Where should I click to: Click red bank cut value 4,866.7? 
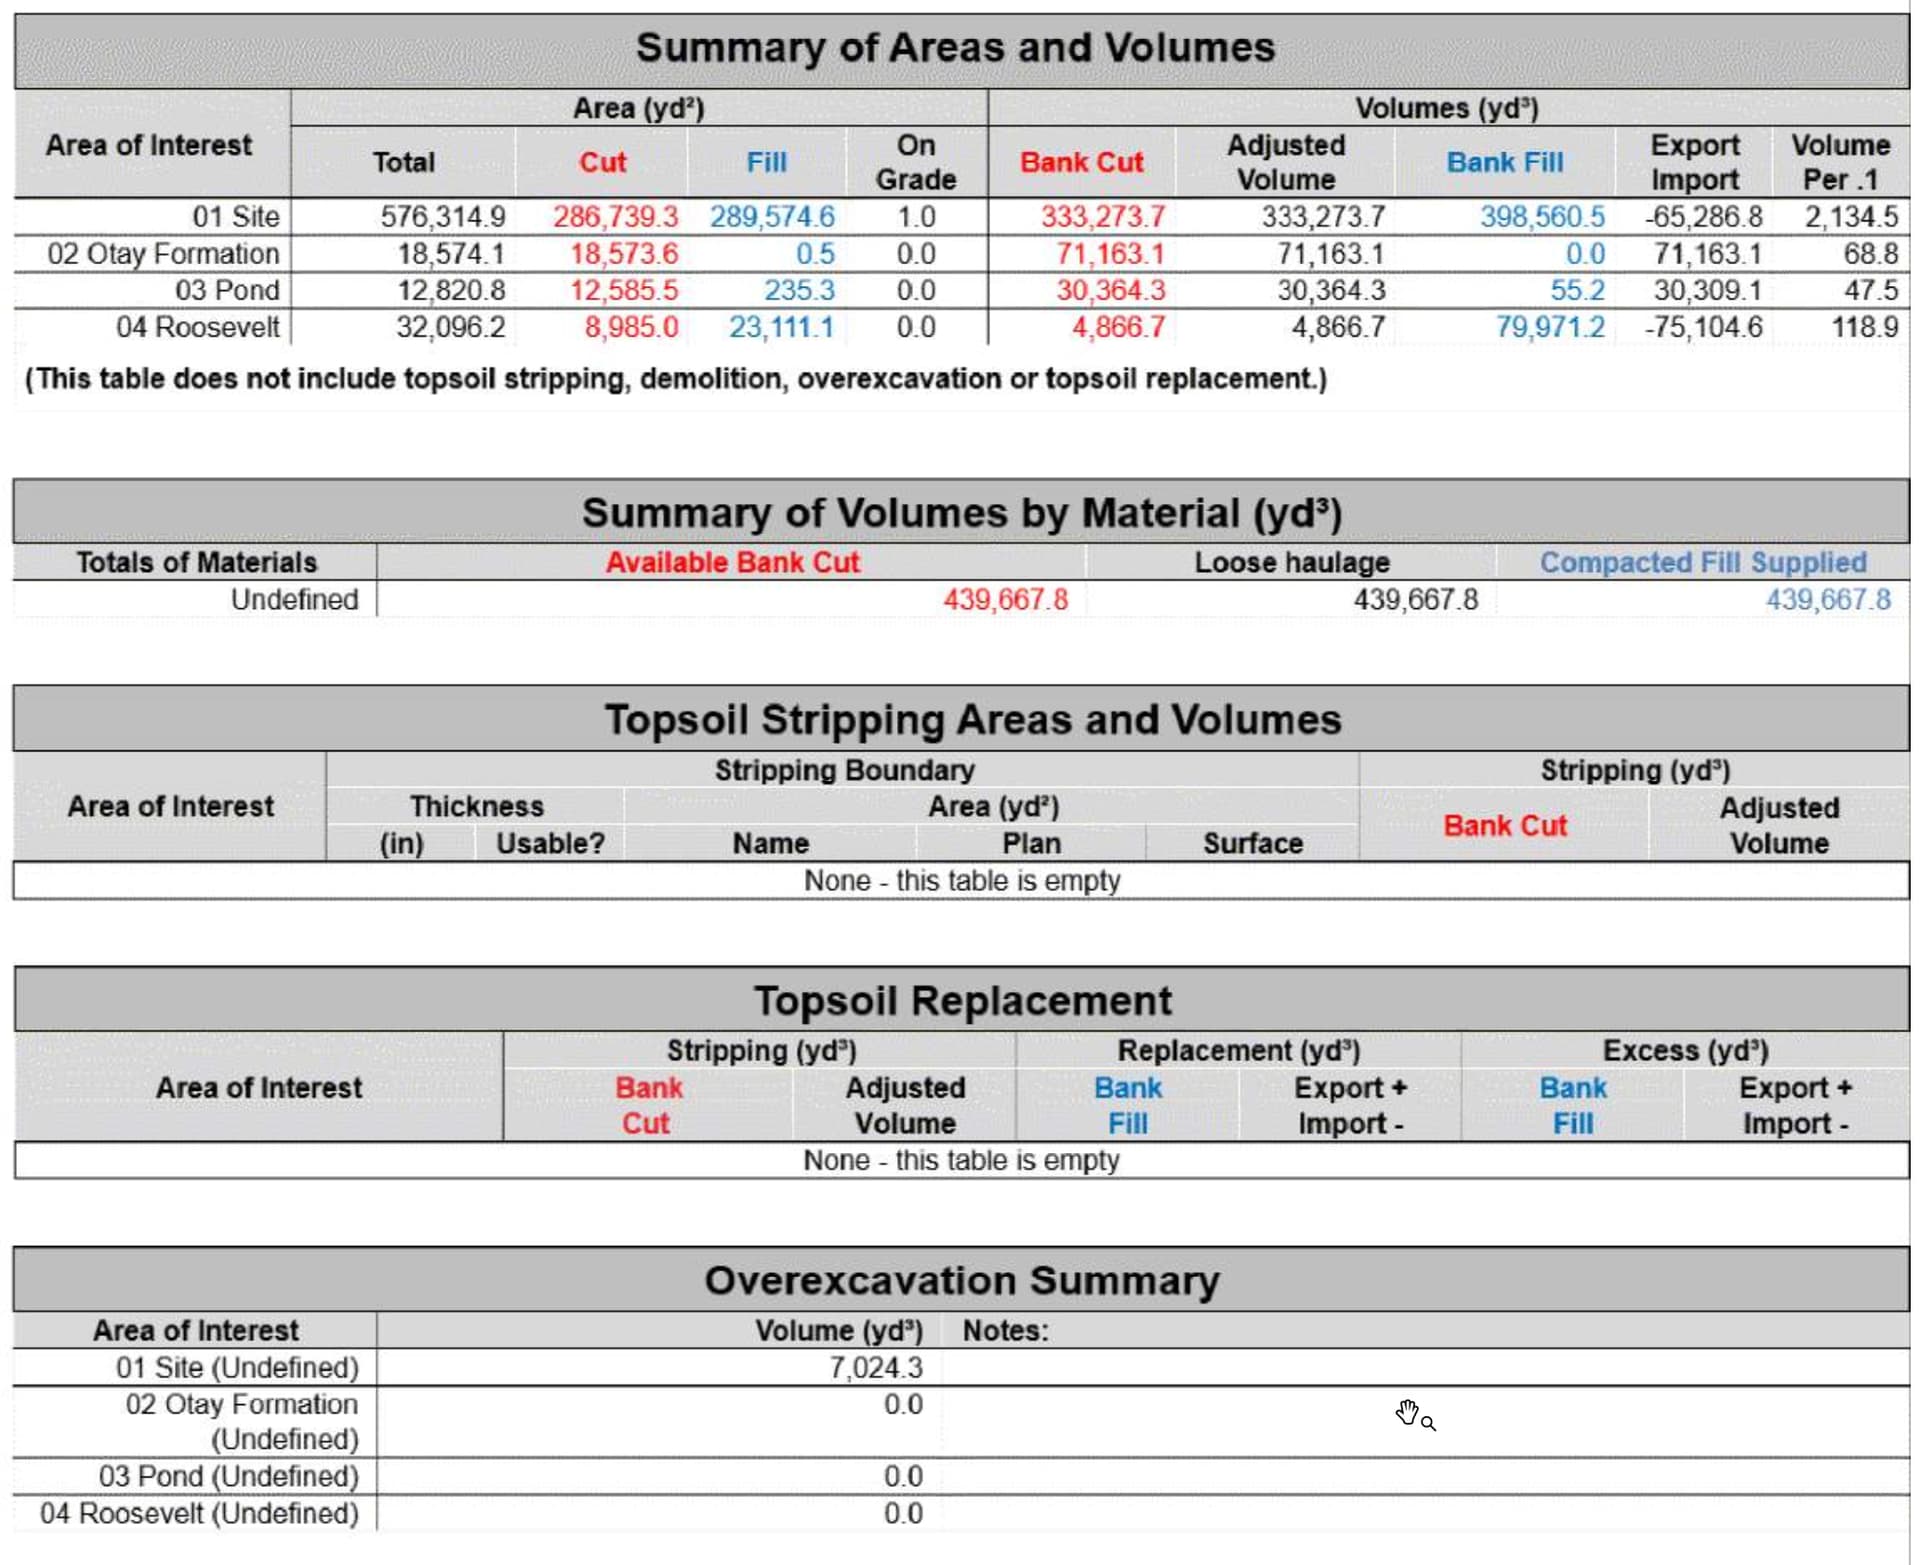click(1119, 327)
